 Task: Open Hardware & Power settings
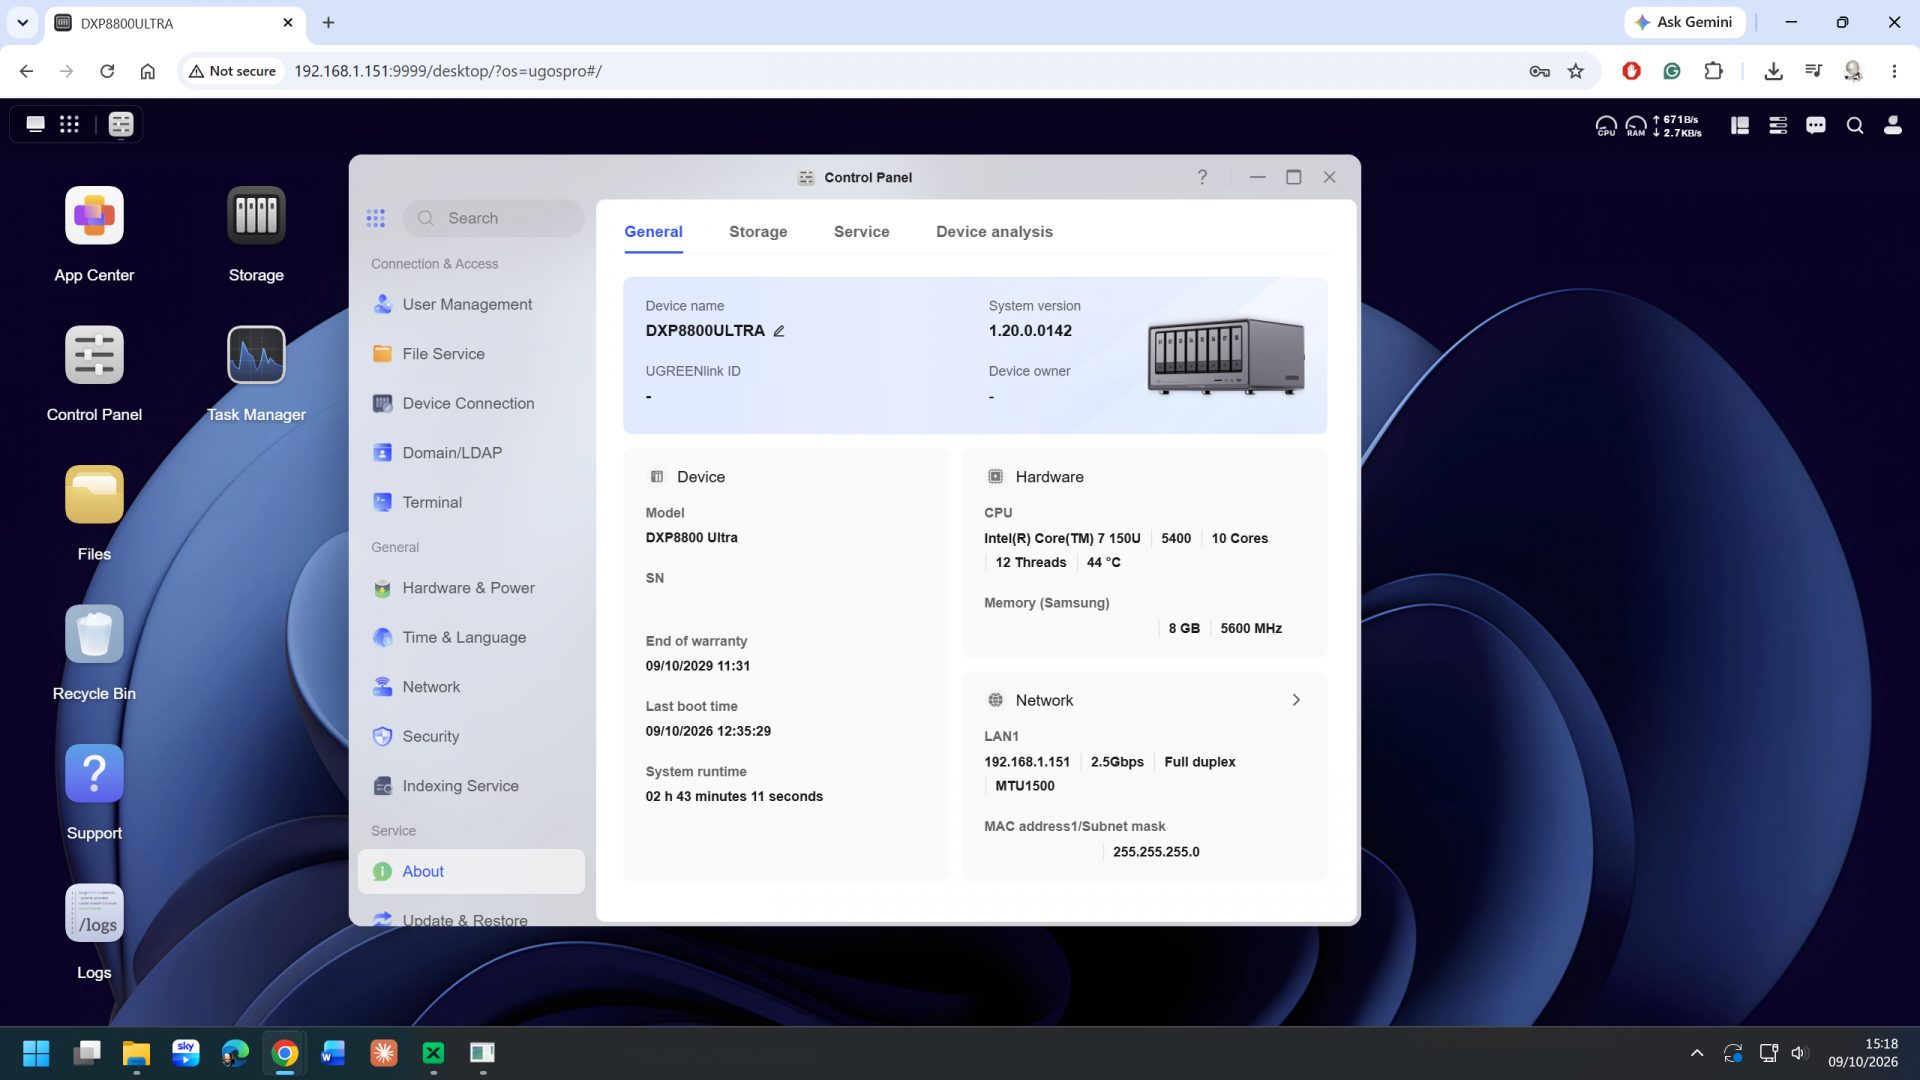(x=471, y=588)
